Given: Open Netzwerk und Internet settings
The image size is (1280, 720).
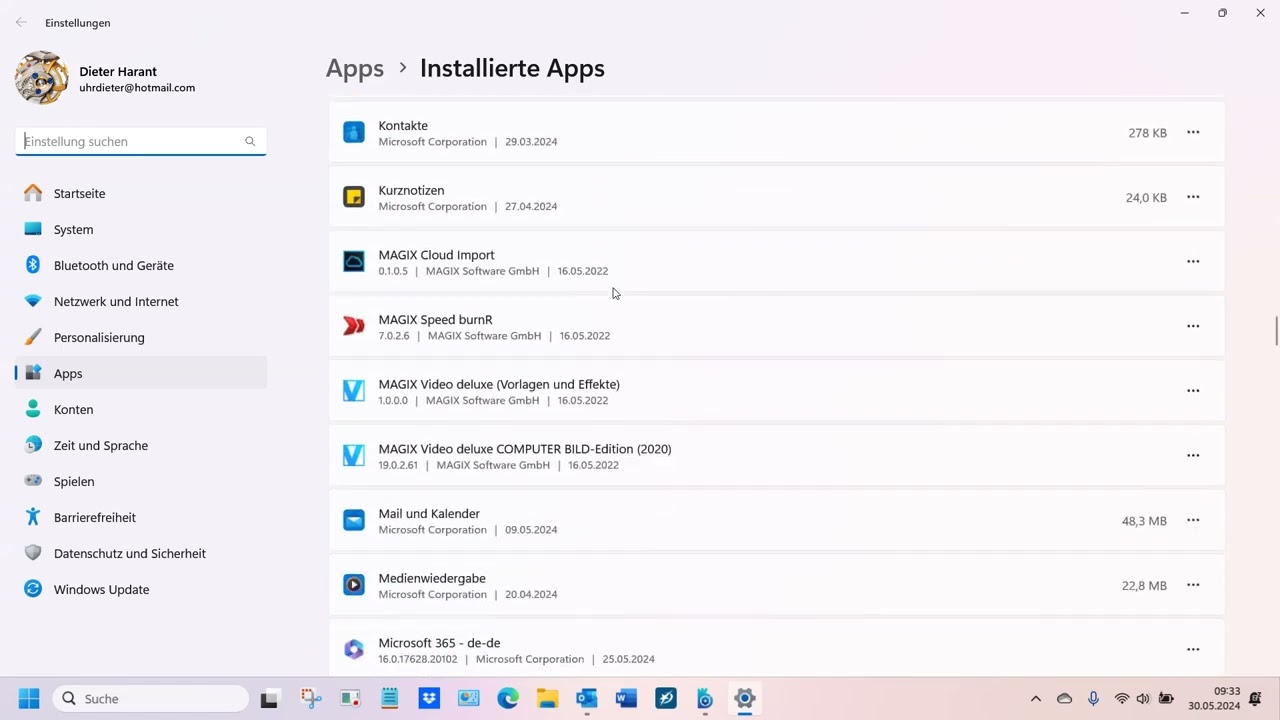Looking at the screenshot, I should point(141,301).
